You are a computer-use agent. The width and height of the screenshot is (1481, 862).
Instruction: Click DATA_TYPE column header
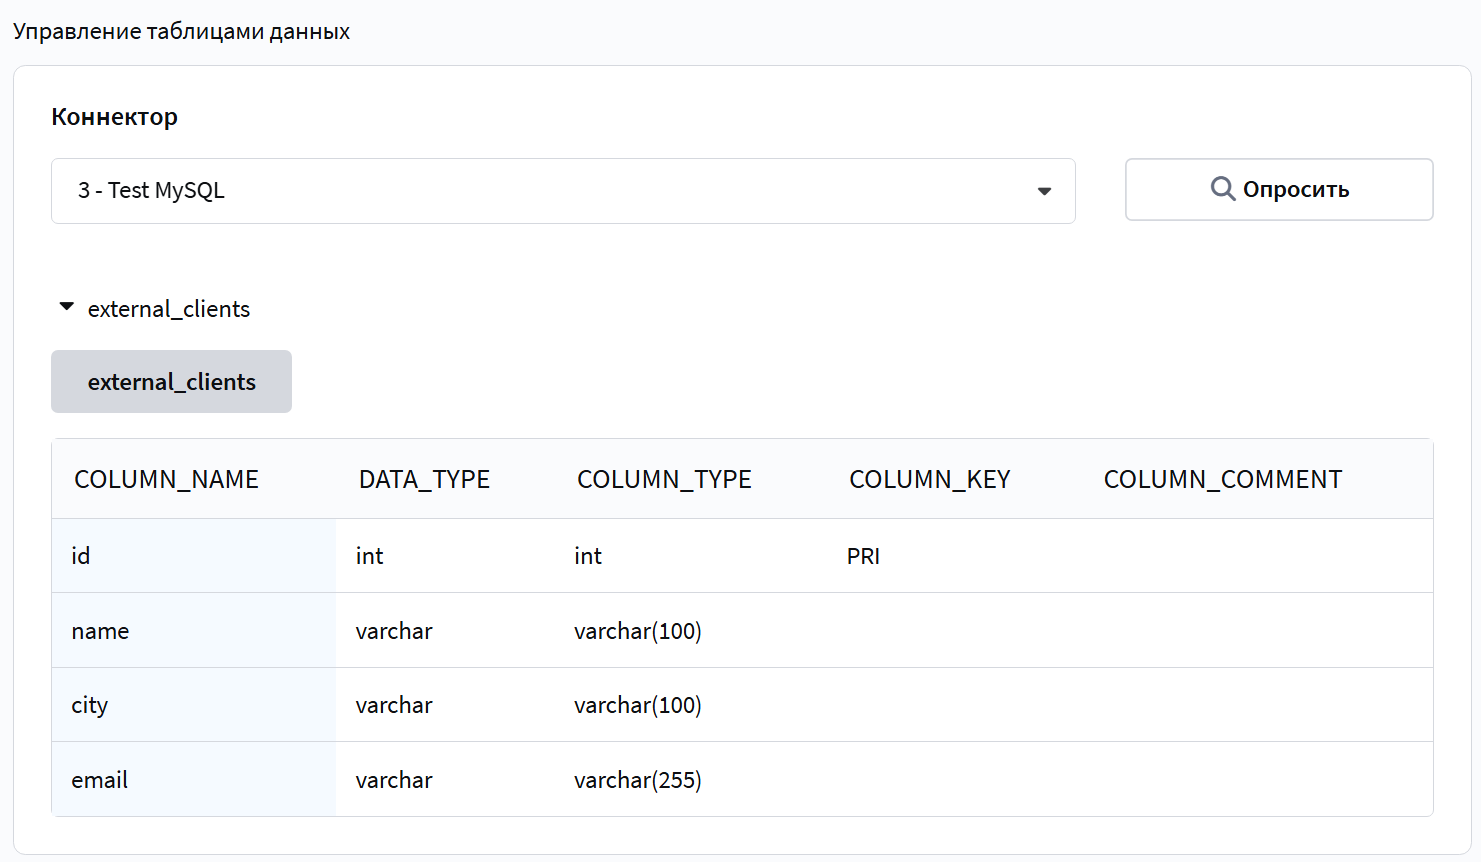[x=424, y=479]
